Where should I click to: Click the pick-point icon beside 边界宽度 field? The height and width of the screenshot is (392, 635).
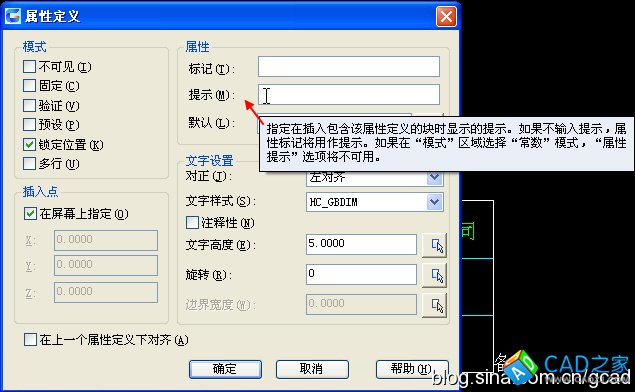click(x=435, y=305)
